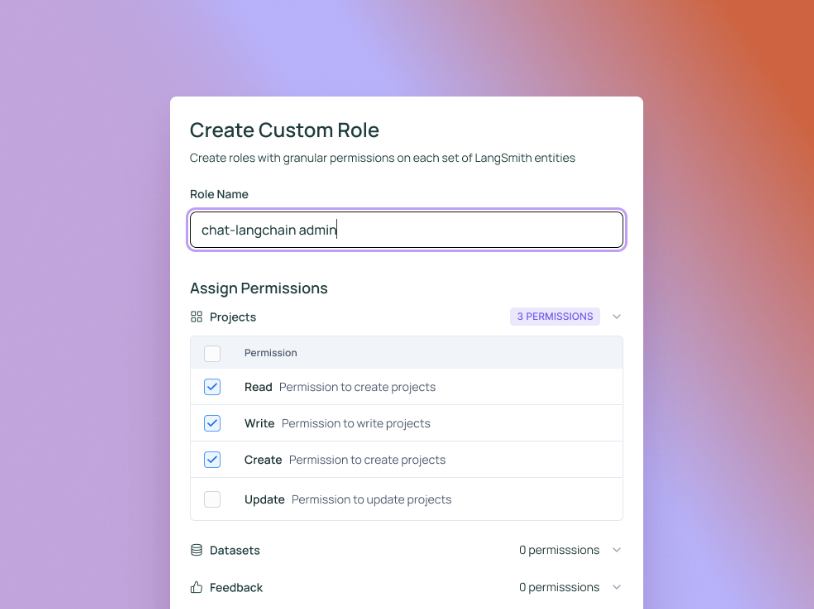
Task: Click the Datasets database icon
Action: [x=196, y=550]
